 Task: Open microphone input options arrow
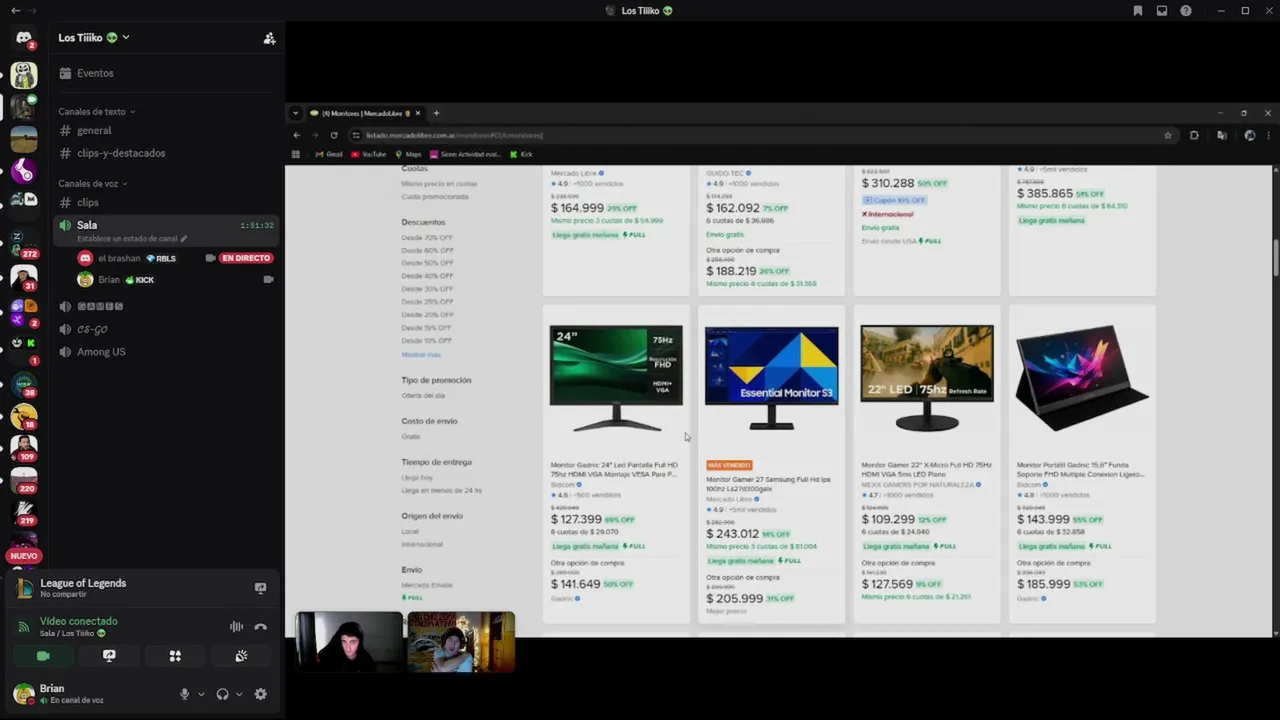click(201, 694)
